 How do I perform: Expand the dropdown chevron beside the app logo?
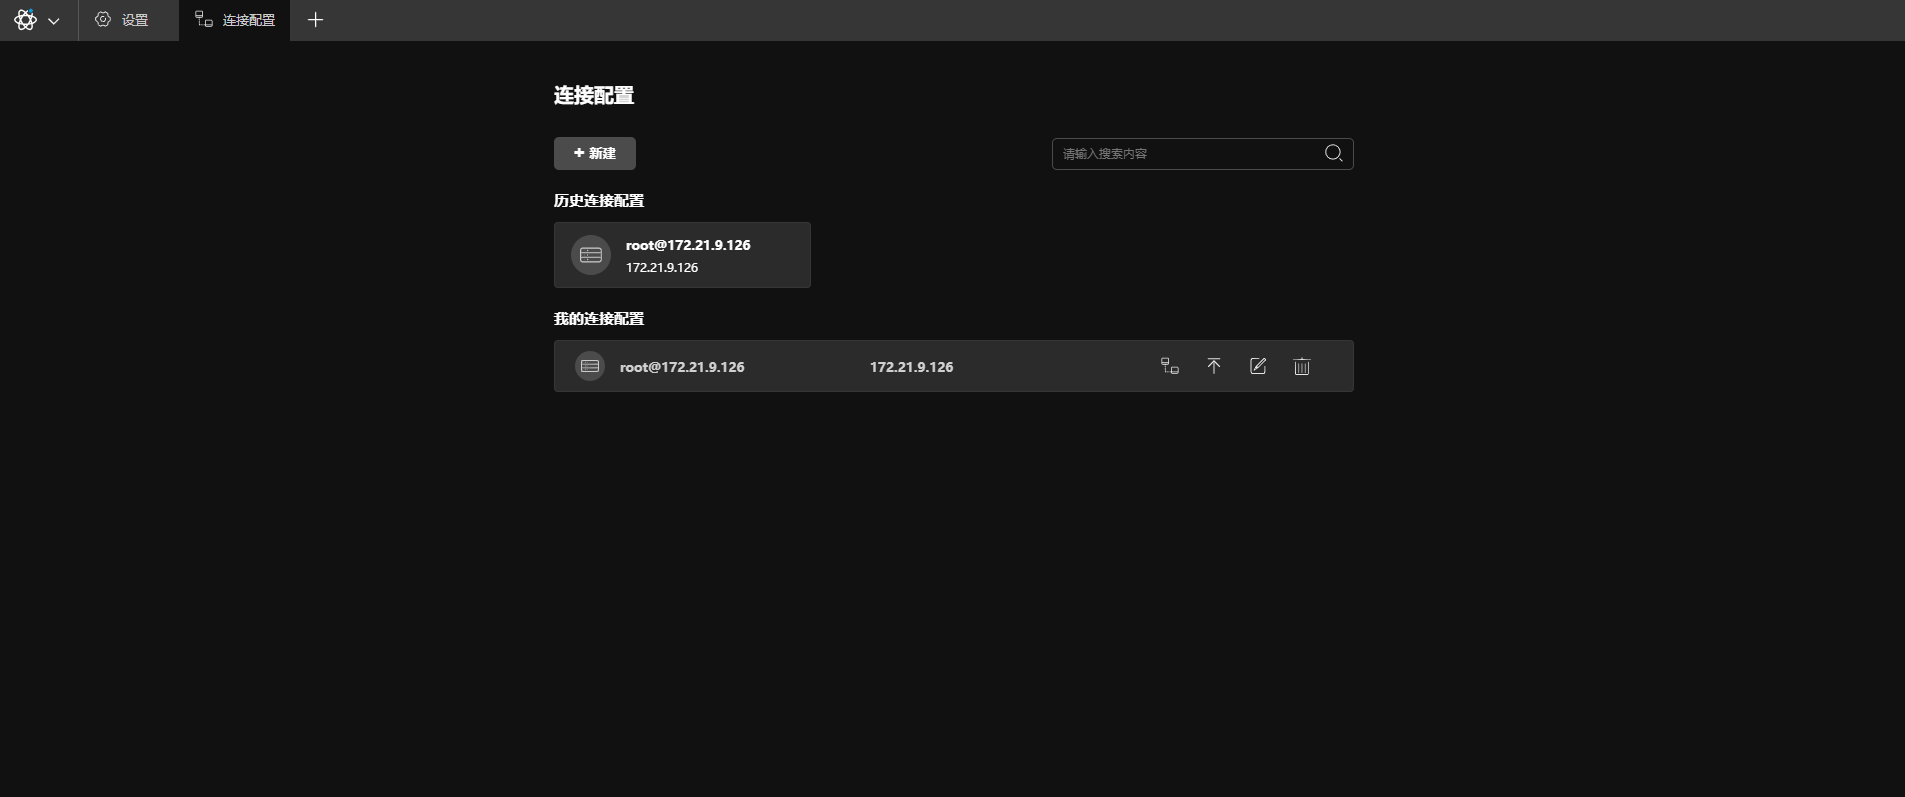tap(54, 21)
